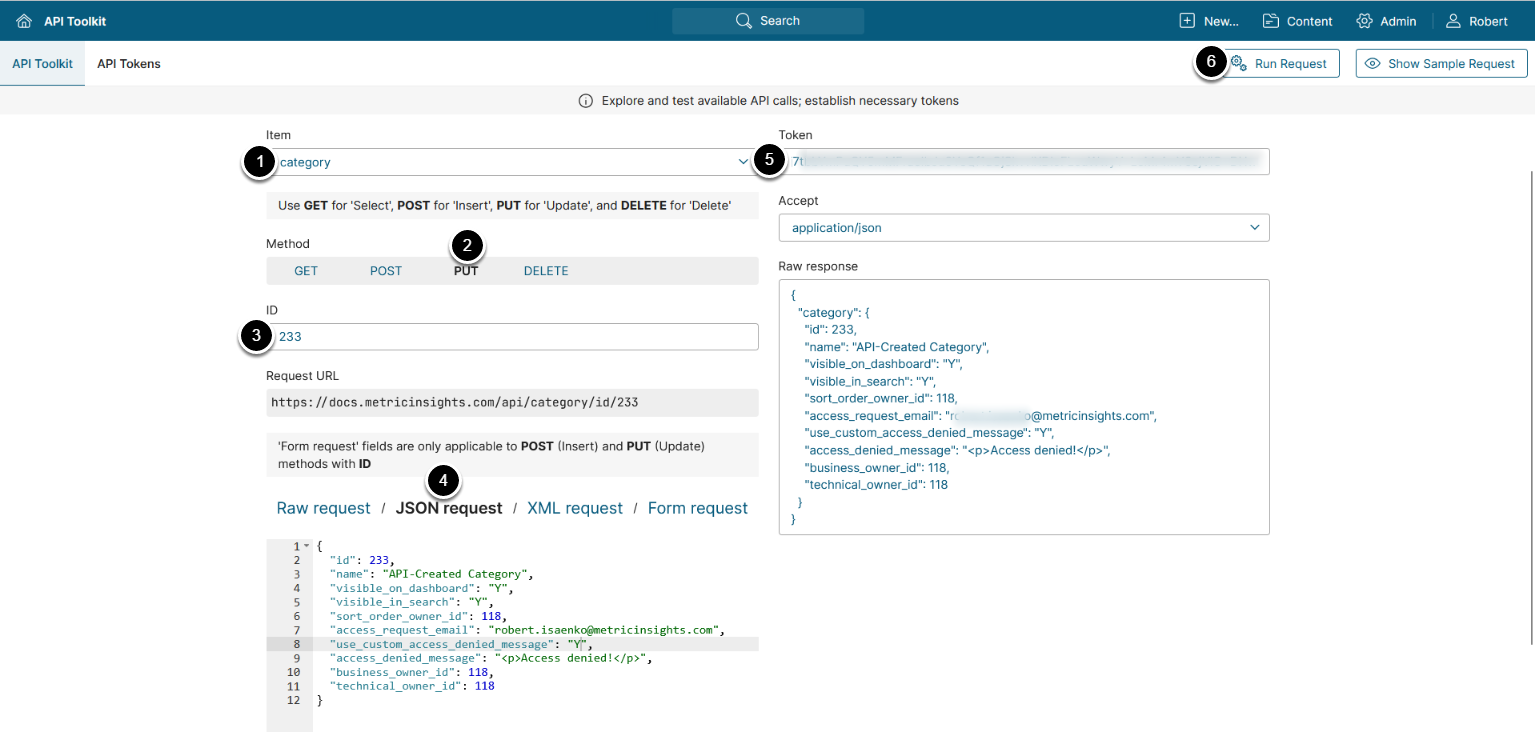Click the gears icon on Run Request
Viewport: 1535px width, 732px height.
[x=1239, y=64]
